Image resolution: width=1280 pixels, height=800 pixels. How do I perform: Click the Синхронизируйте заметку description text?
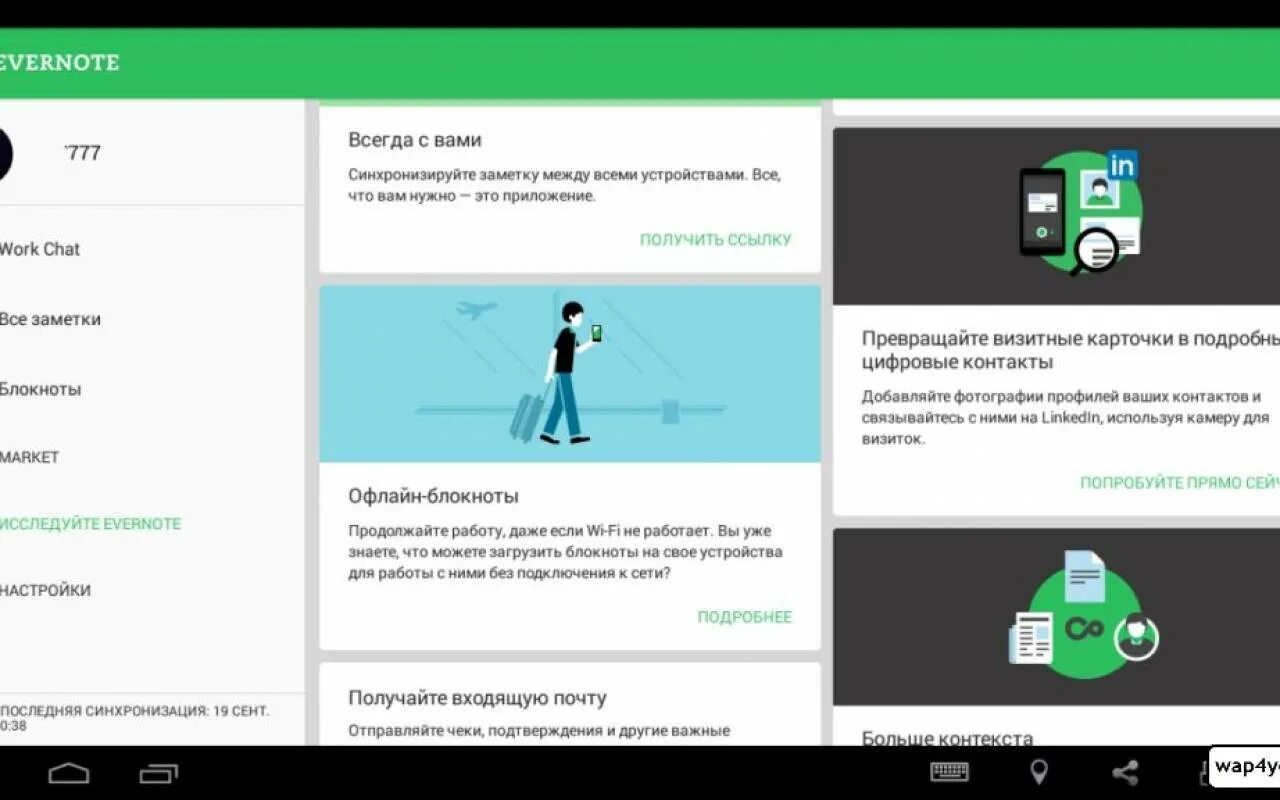(x=564, y=185)
